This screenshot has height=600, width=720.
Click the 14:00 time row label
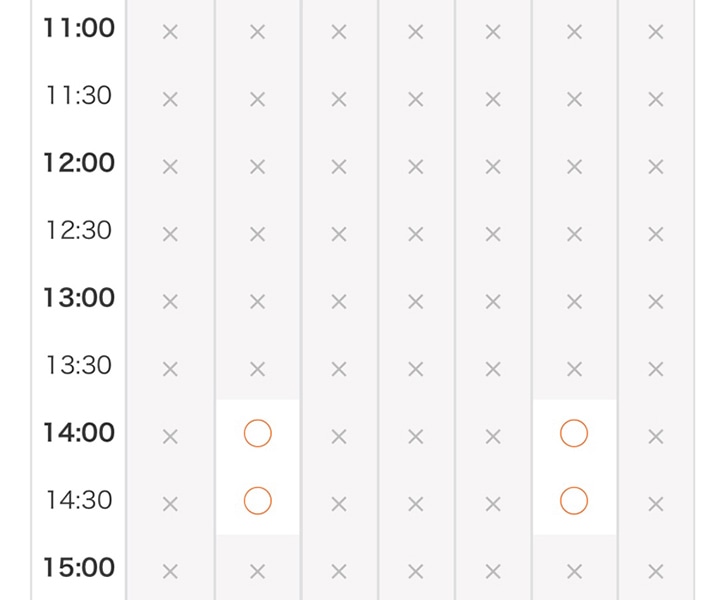tap(79, 432)
